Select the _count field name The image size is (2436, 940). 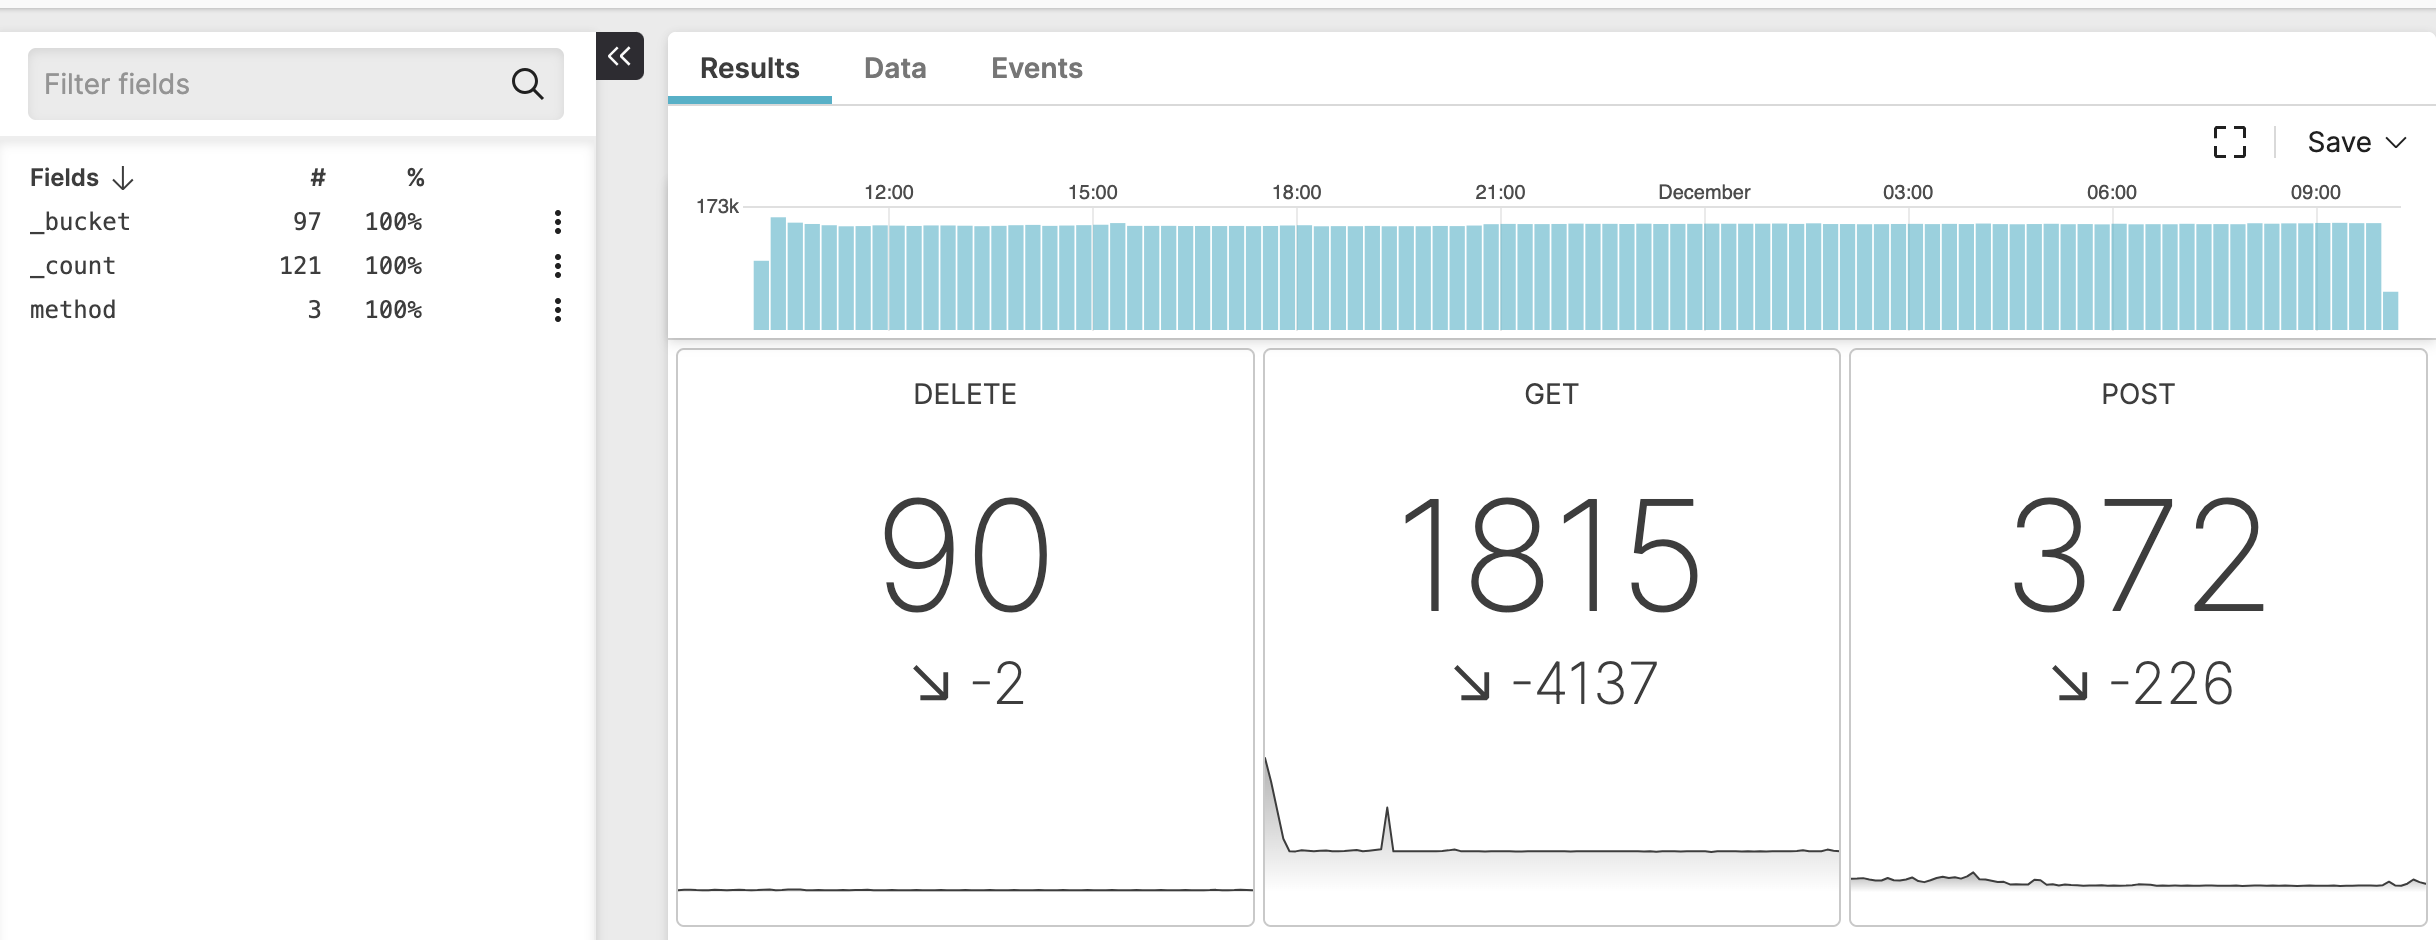(73, 266)
